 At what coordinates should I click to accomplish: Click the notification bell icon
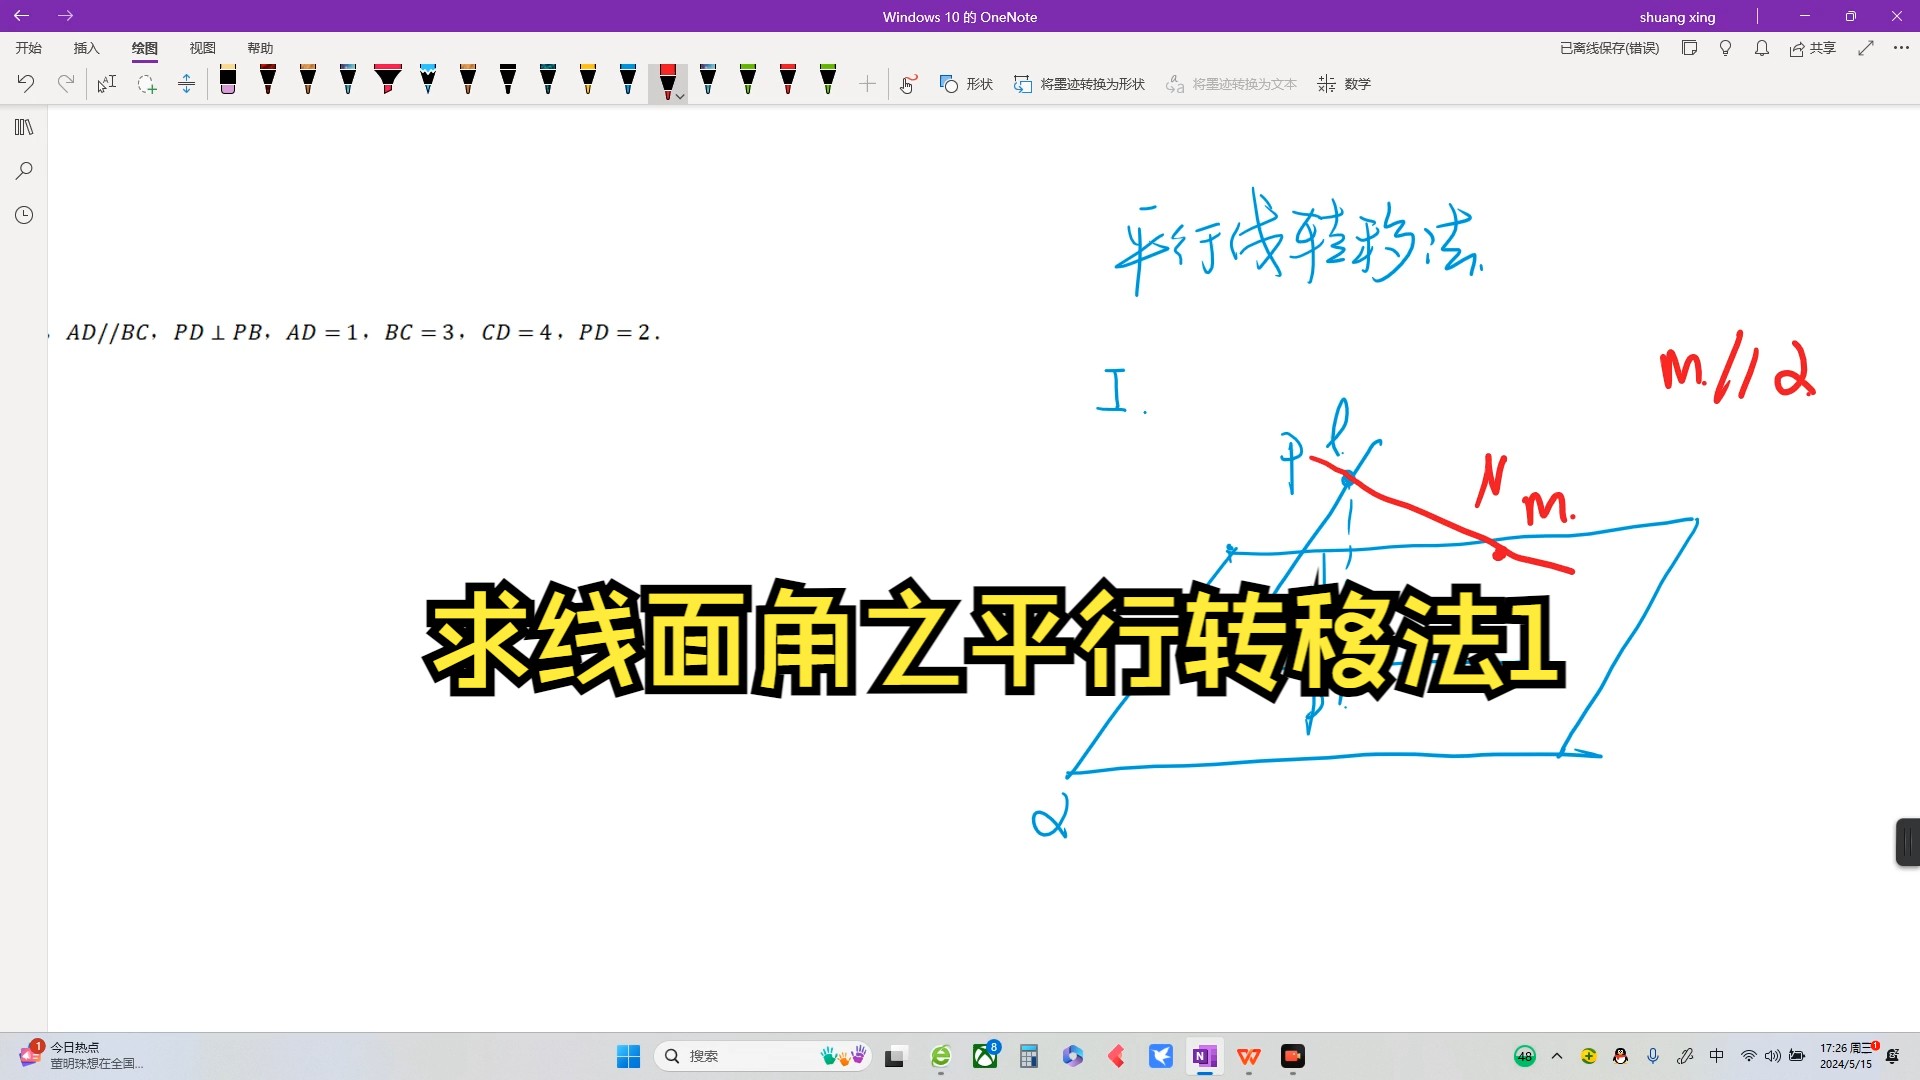coord(1761,48)
